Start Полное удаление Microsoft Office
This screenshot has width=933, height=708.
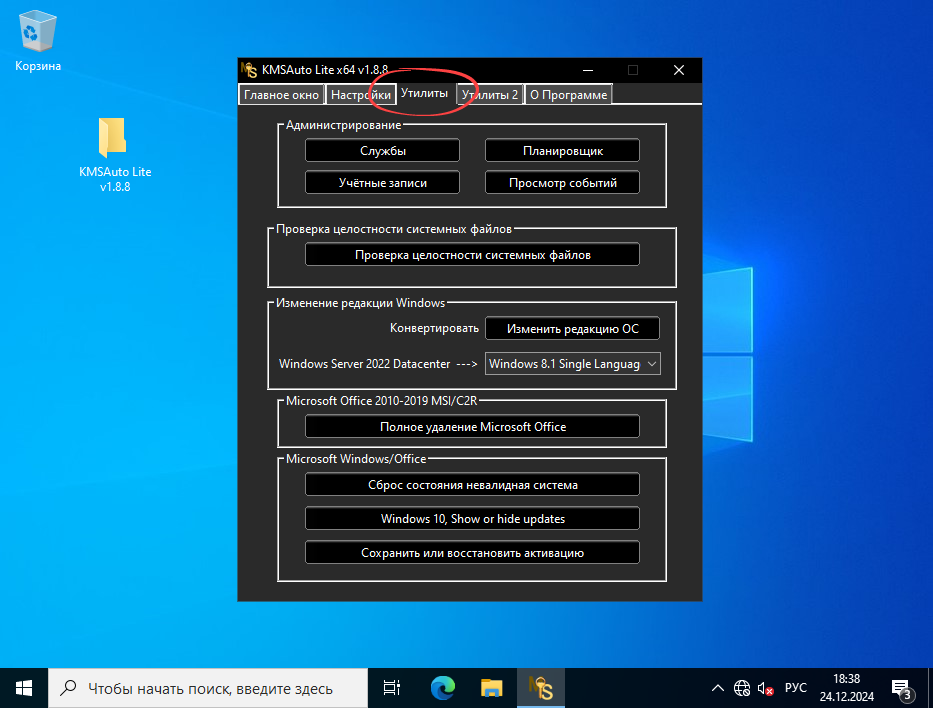(472, 426)
